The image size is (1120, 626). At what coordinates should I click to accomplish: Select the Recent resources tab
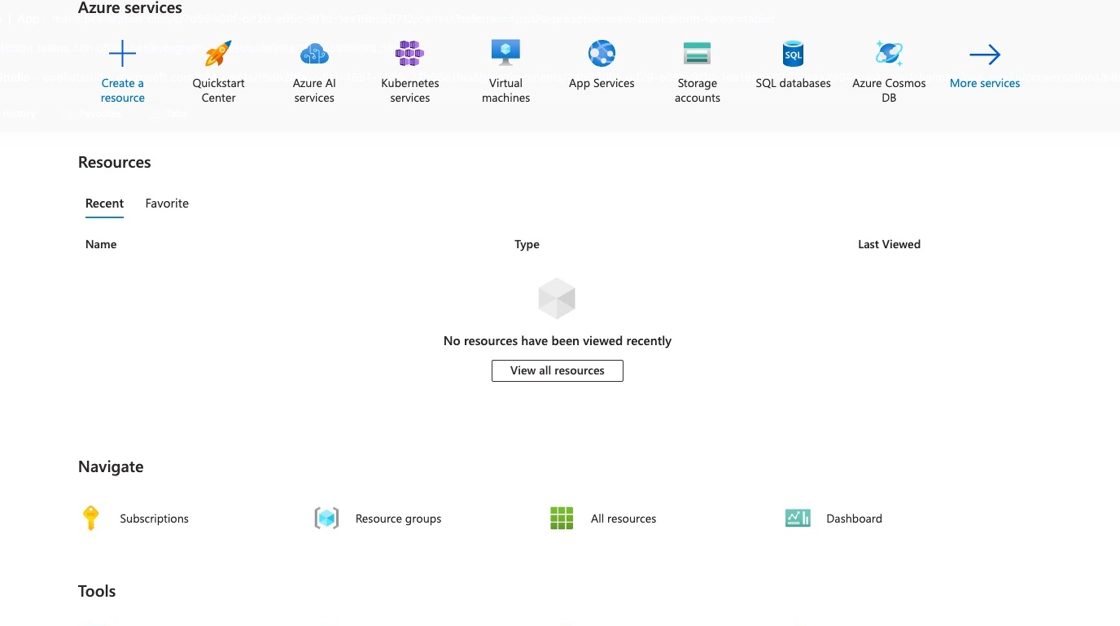(104, 203)
